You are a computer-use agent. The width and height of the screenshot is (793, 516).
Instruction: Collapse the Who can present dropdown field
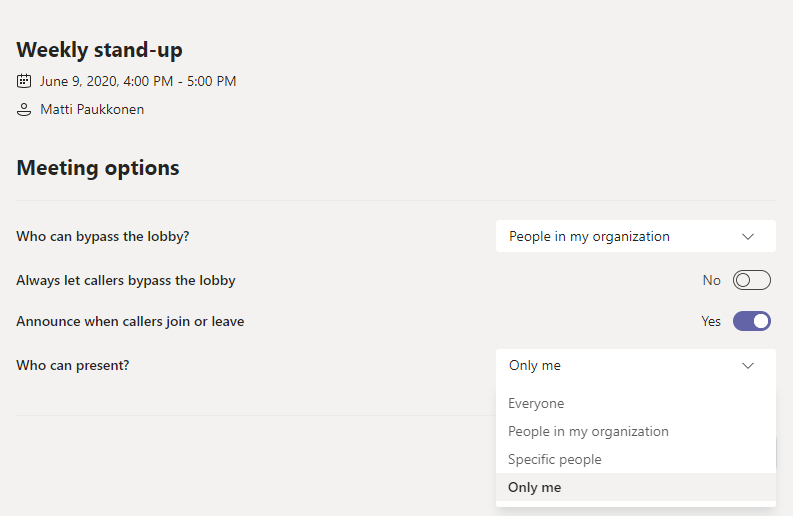click(x=635, y=366)
